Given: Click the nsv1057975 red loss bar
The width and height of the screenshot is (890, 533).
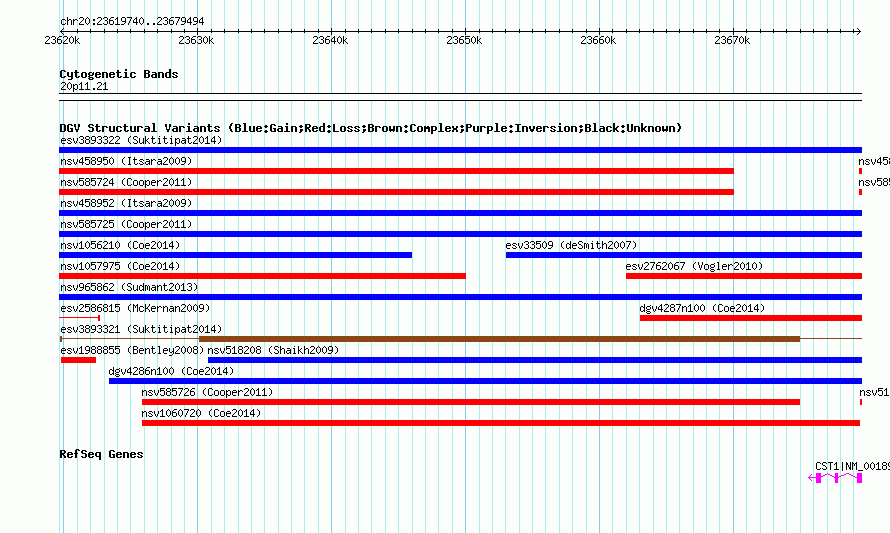Looking at the screenshot, I should coord(262,276).
